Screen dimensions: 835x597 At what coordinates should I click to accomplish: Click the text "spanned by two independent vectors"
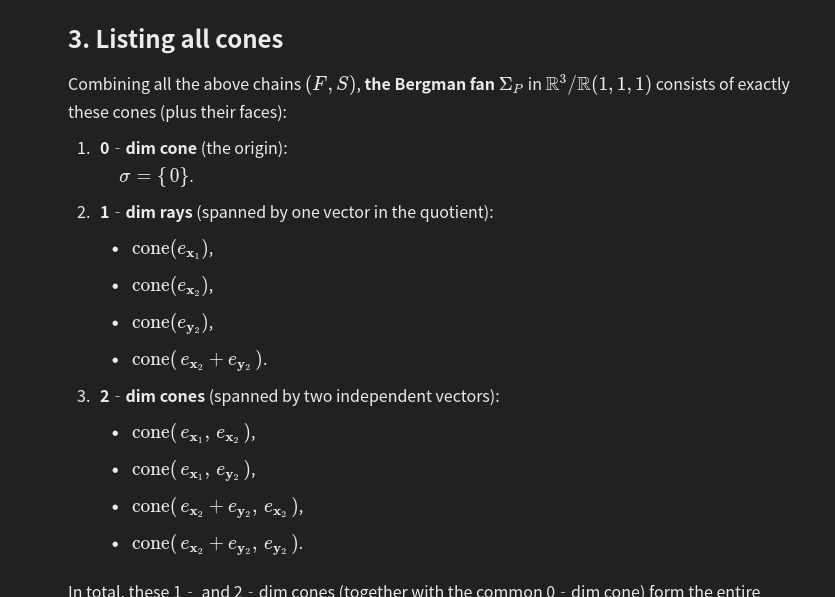tap(354, 396)
